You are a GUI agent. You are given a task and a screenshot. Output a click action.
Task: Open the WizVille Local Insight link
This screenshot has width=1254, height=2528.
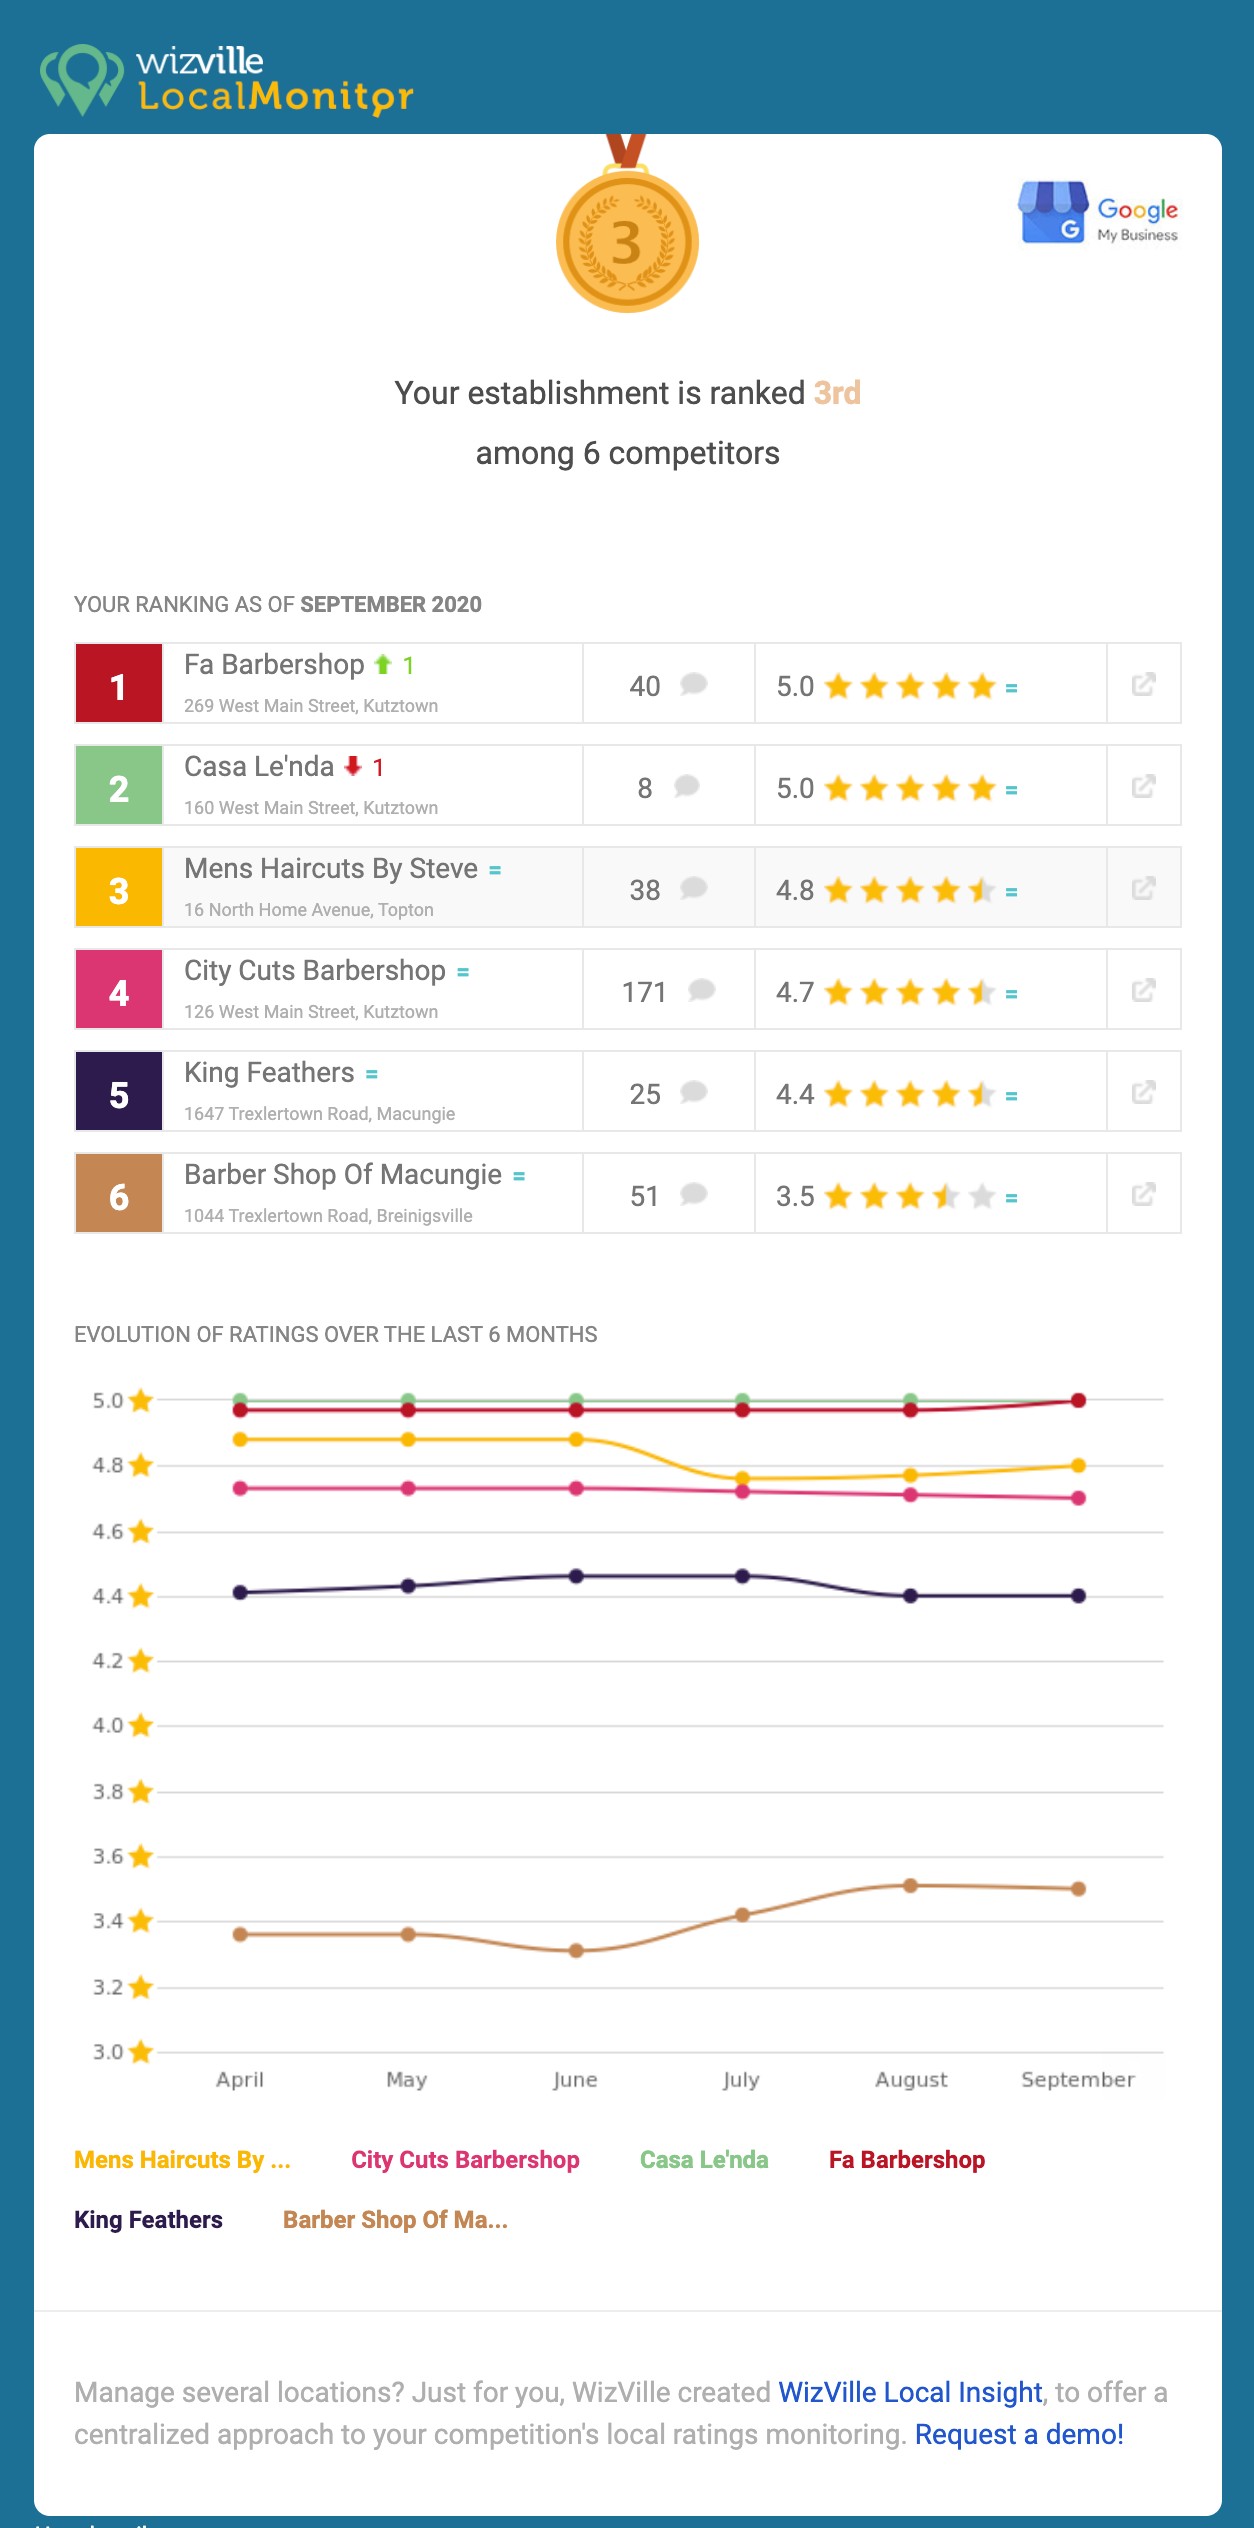click(910, 2392)
